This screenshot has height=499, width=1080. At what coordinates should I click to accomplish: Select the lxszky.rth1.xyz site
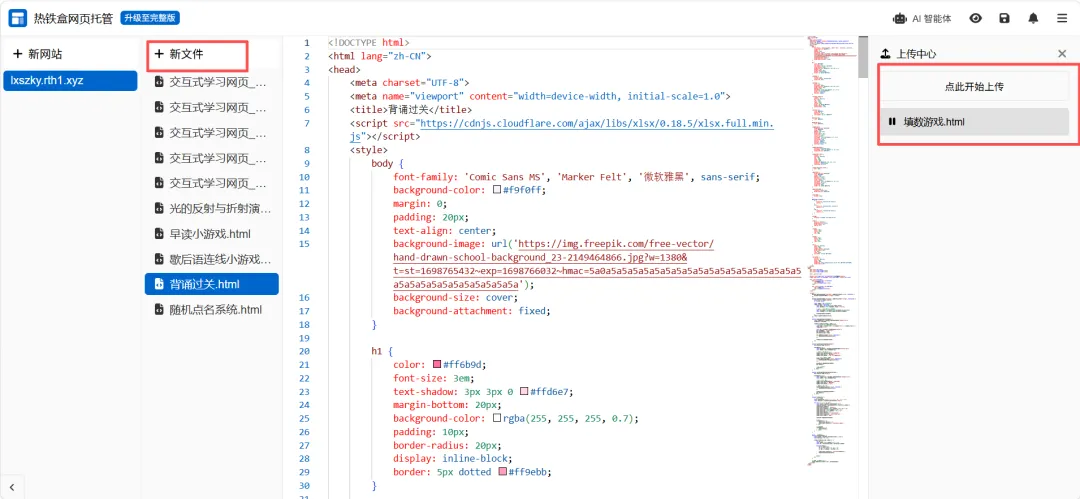(x=70, y=80)
